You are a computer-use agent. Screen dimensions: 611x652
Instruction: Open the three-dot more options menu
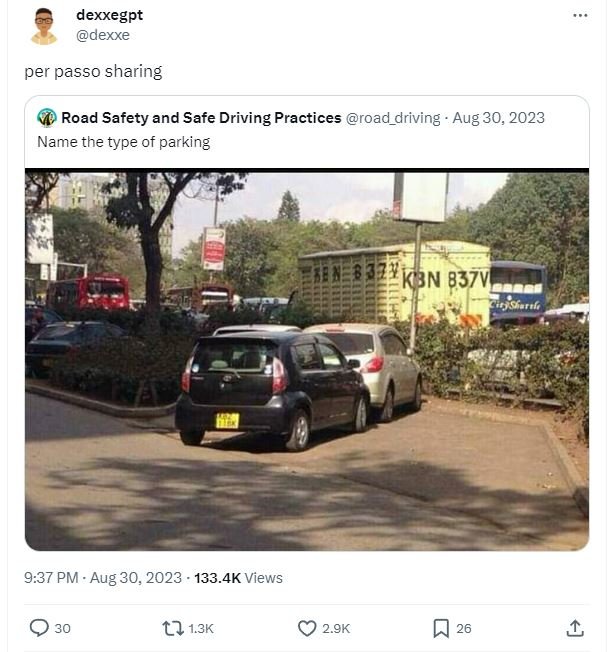click(580, 16)
